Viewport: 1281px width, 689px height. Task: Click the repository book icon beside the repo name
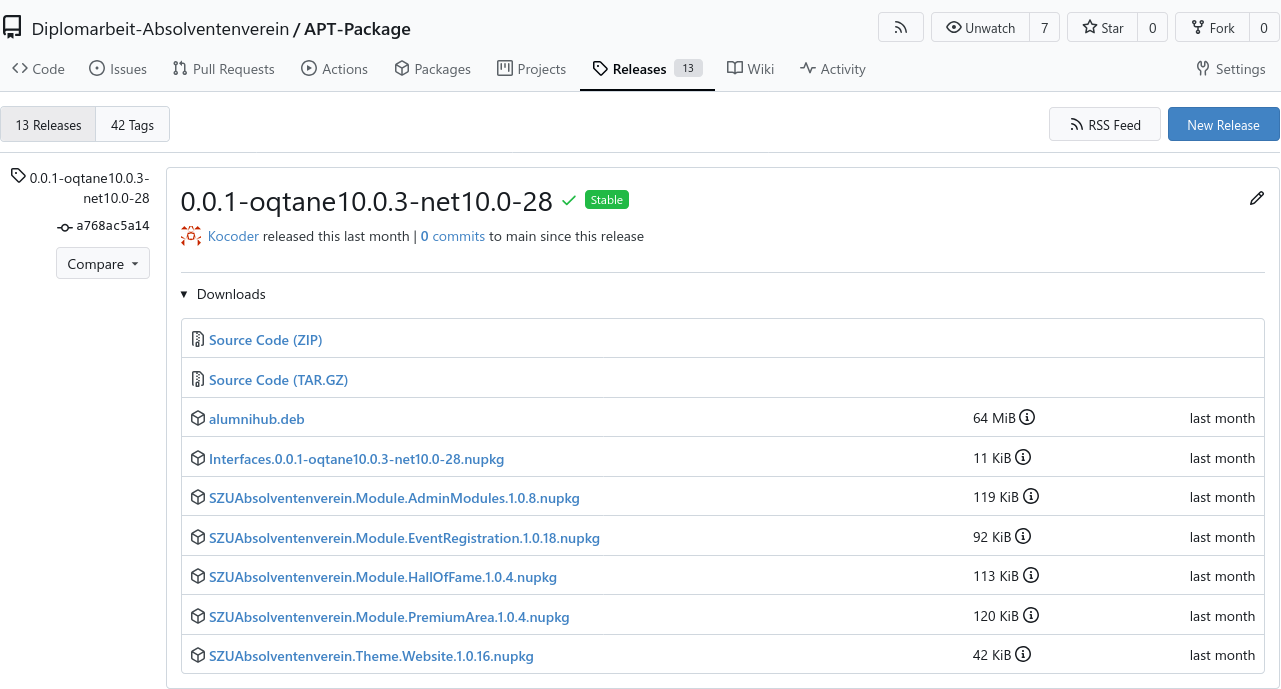click(13, 27)
